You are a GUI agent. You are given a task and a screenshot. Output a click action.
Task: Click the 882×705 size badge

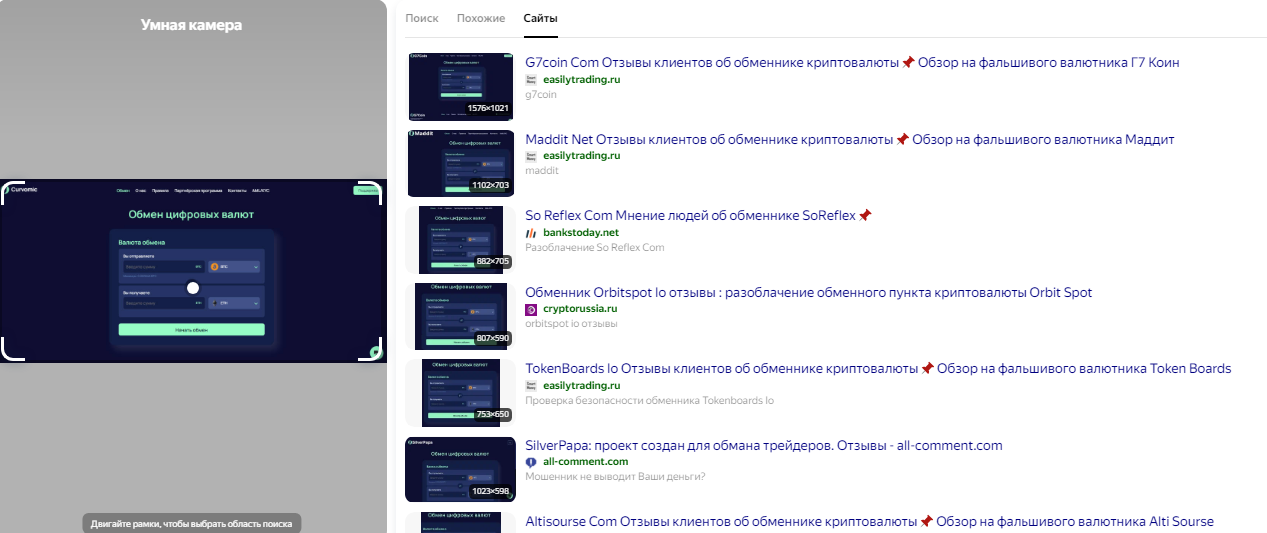pos(492,262)
